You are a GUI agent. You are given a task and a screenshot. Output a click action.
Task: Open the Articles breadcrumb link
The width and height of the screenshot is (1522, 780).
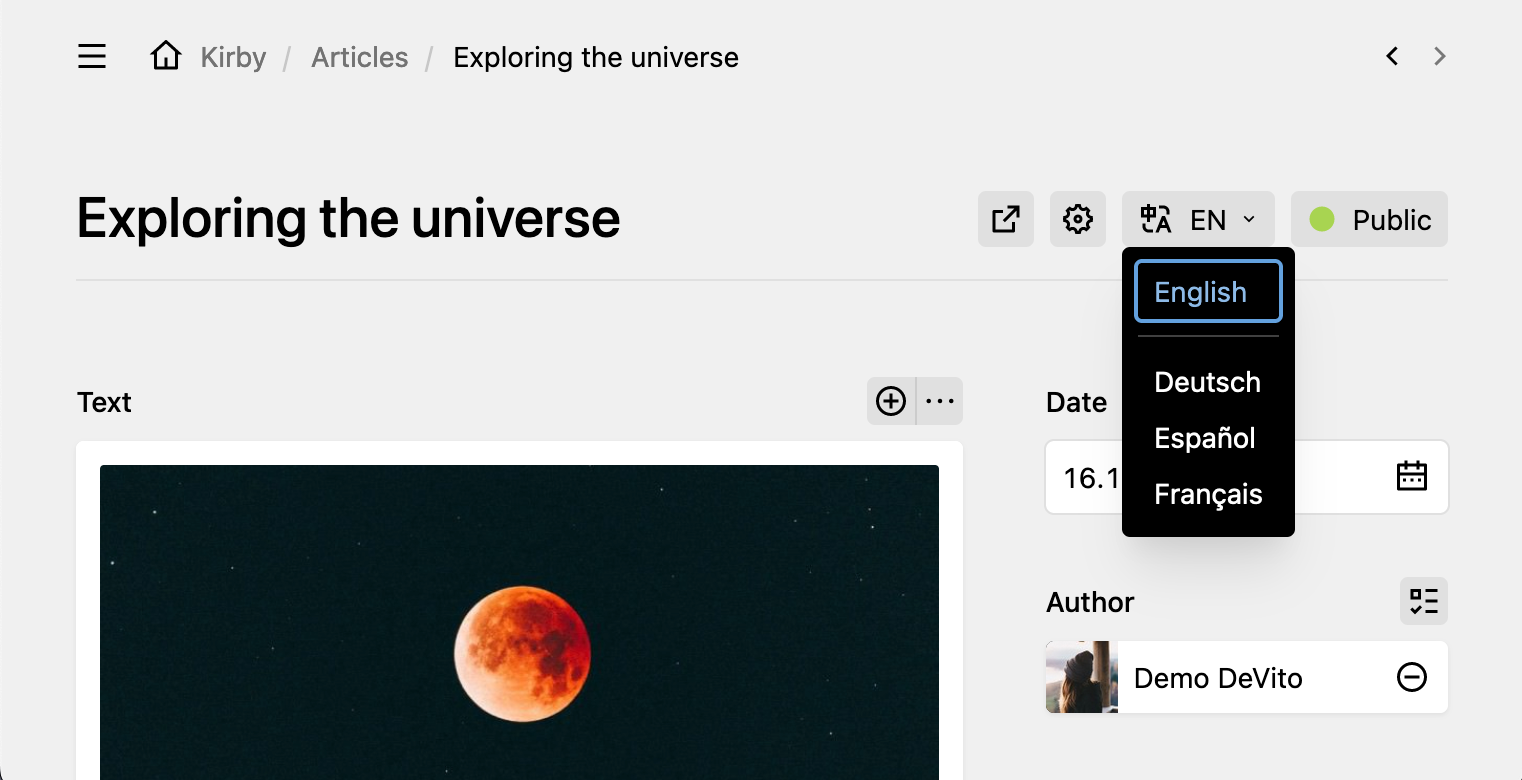point(360,58)
